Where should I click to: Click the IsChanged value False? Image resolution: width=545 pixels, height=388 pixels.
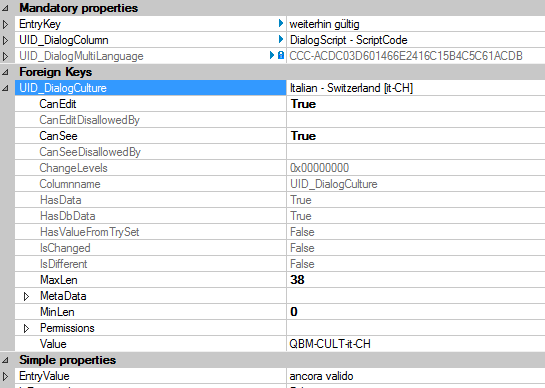pyautogui.click(x=302, y=248)
